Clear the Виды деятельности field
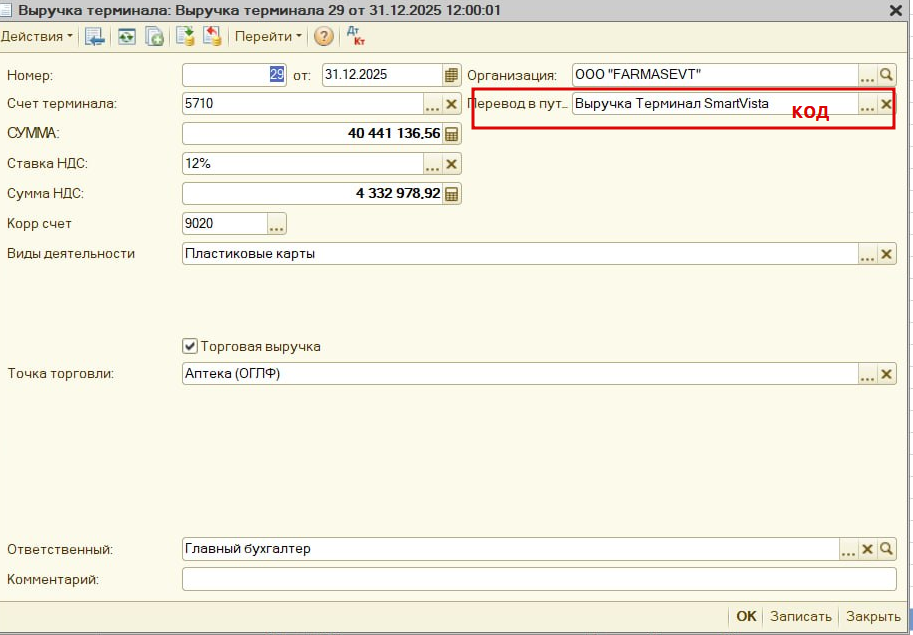Image resolution: width=913 pixels, height=635 pixels. pyautogui.click(x=886, y=254)
